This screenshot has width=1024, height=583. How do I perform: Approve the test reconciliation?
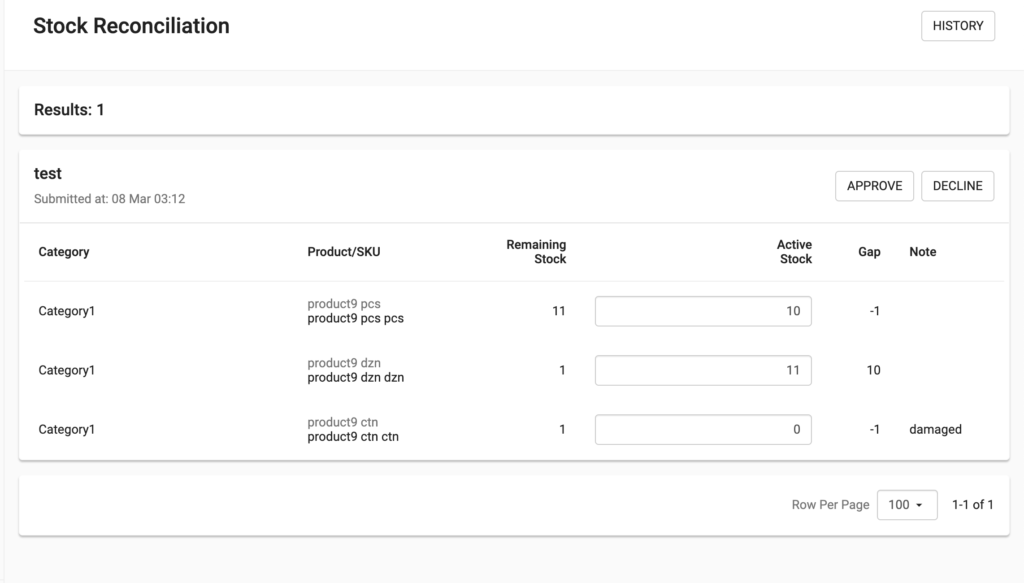coord(874,186)
